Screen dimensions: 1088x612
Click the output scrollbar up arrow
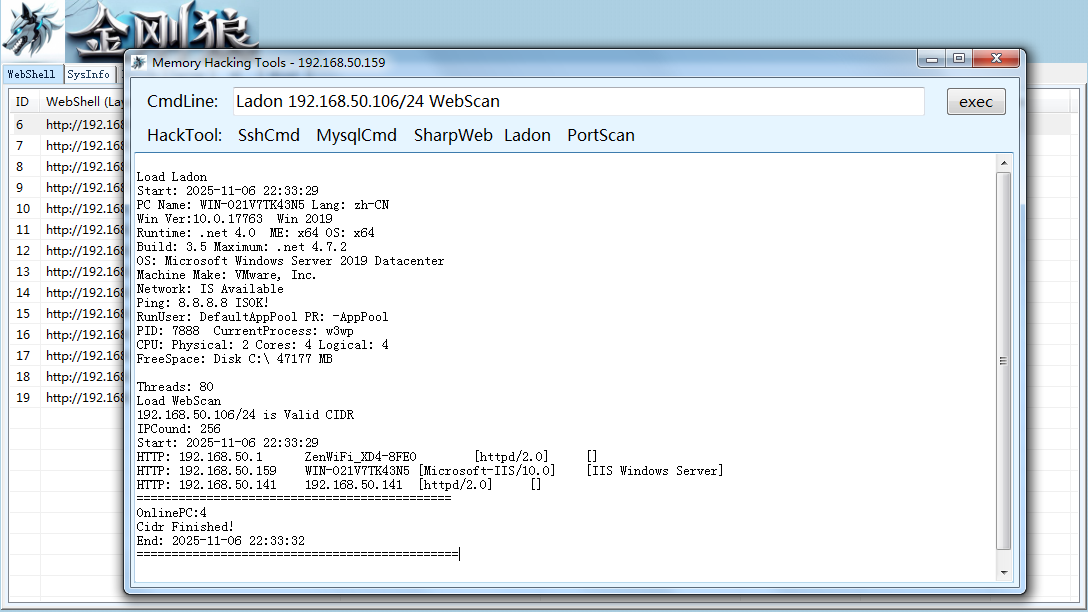pos(1003,163)
